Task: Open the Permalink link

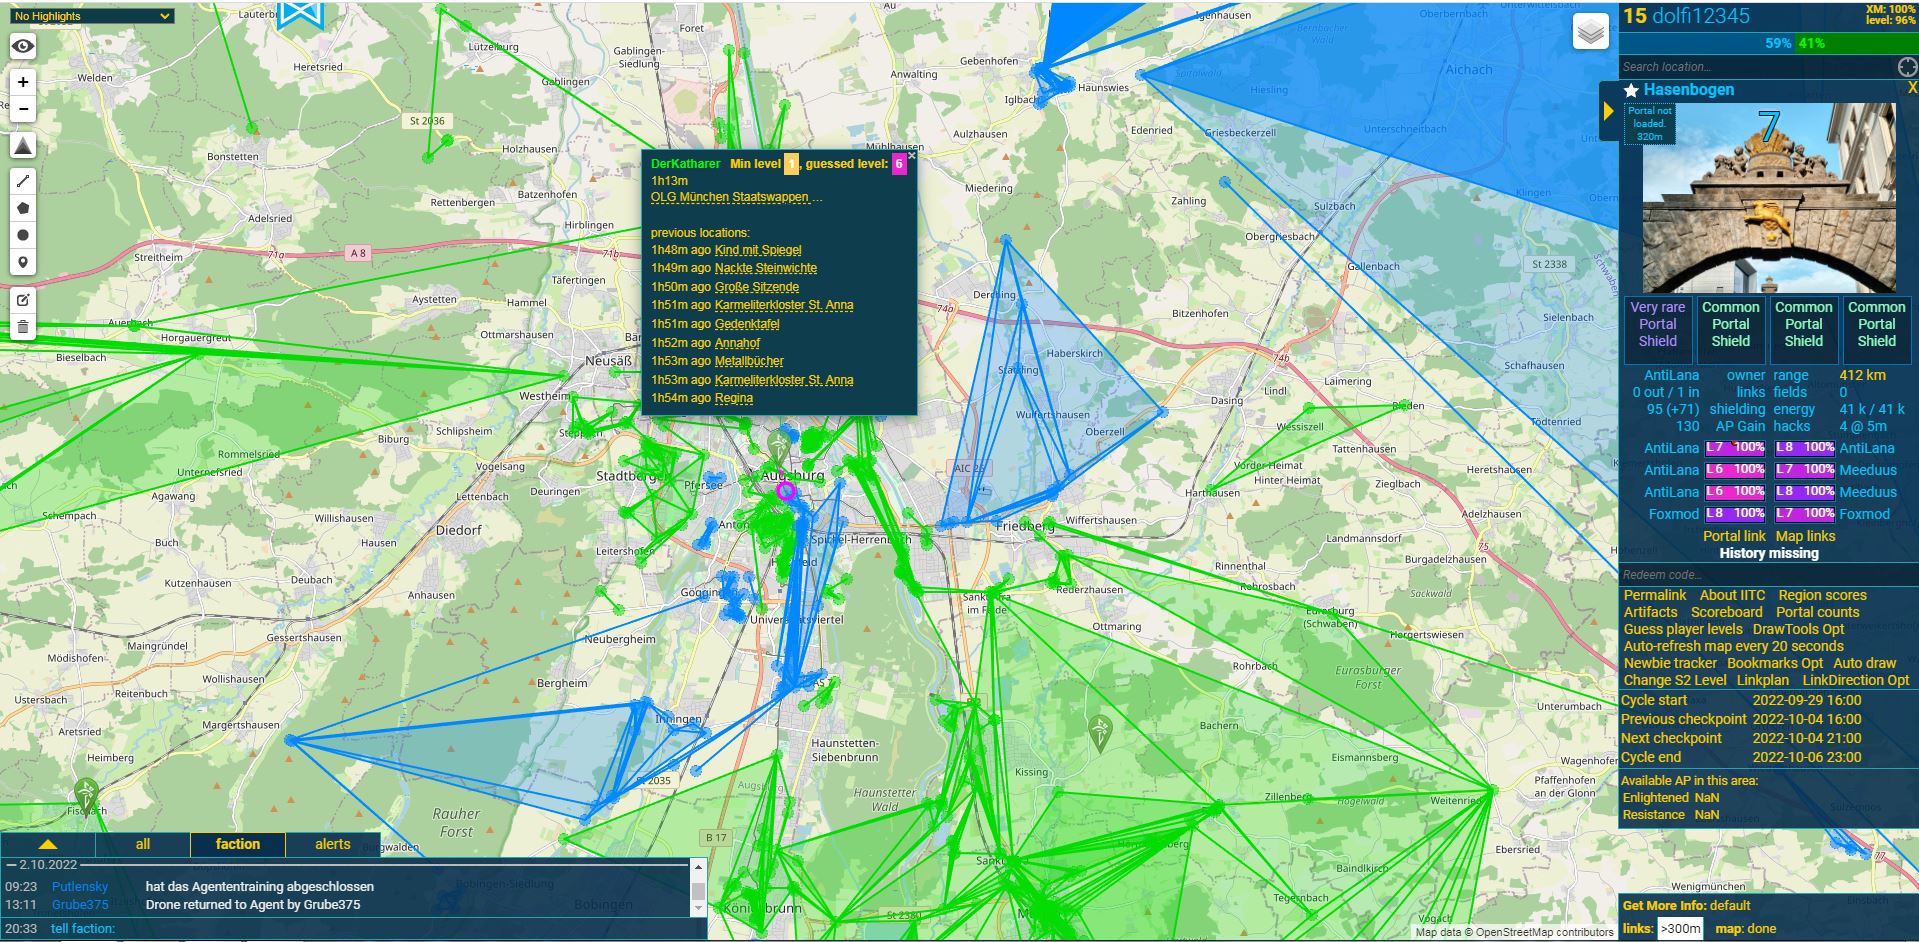Action: click(x=1655, y=595)
